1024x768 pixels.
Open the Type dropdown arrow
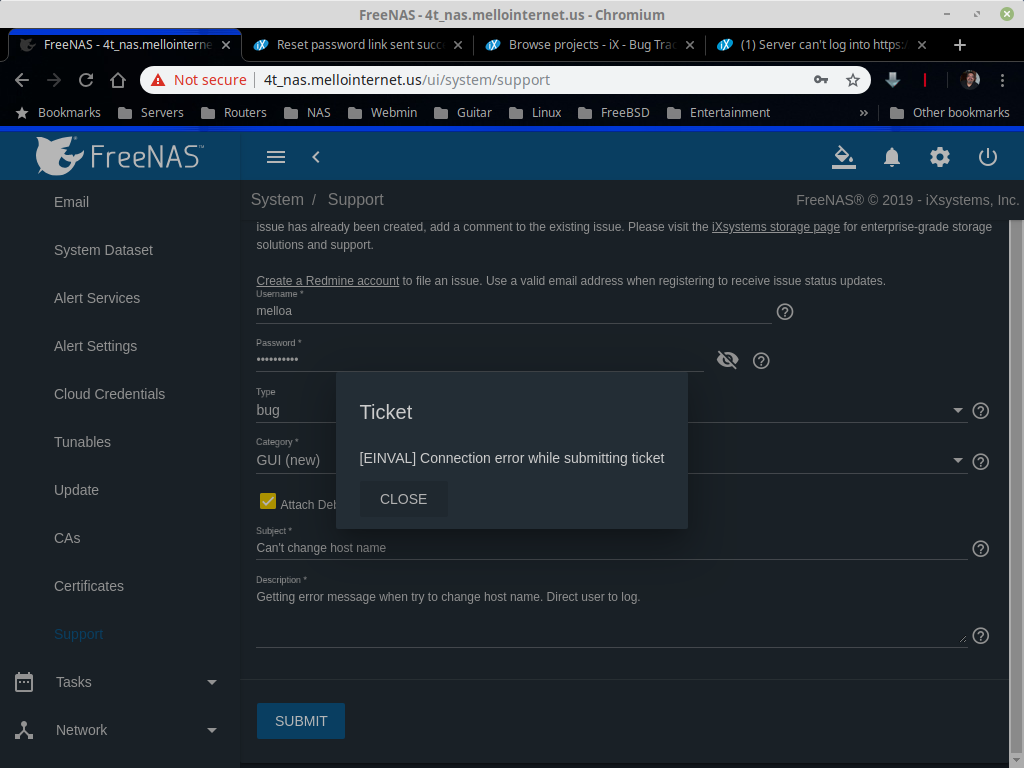click(x=957, y=410)
